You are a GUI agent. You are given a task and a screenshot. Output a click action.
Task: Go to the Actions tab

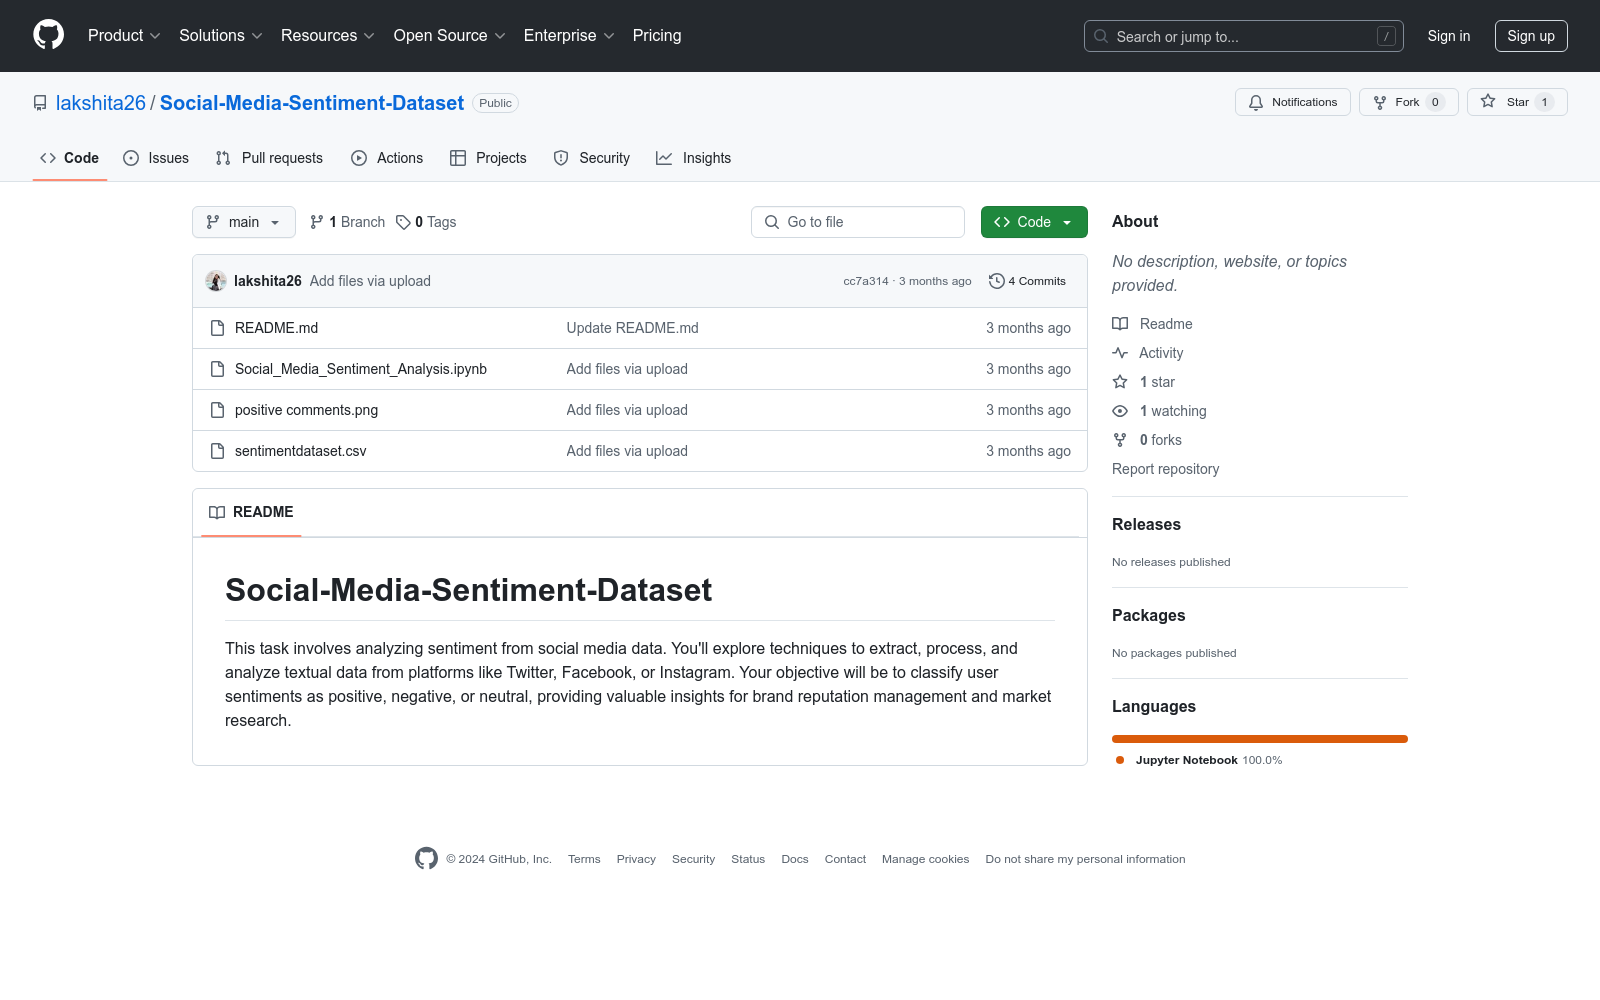click(x=387, y=158)
